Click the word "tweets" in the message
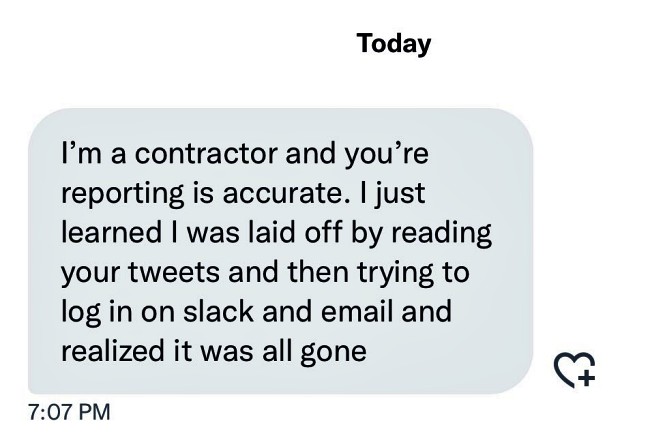This screenshot has height=438, width=650. tap(174, 272)
